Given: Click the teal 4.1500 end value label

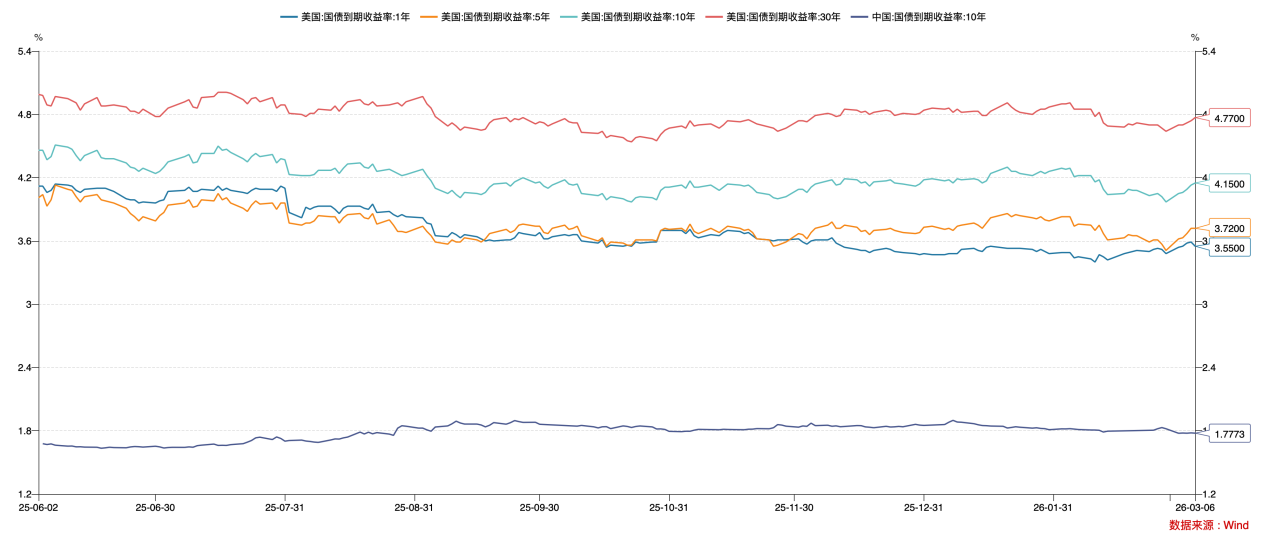Looking at the screenshot, I should (1229, 184).
